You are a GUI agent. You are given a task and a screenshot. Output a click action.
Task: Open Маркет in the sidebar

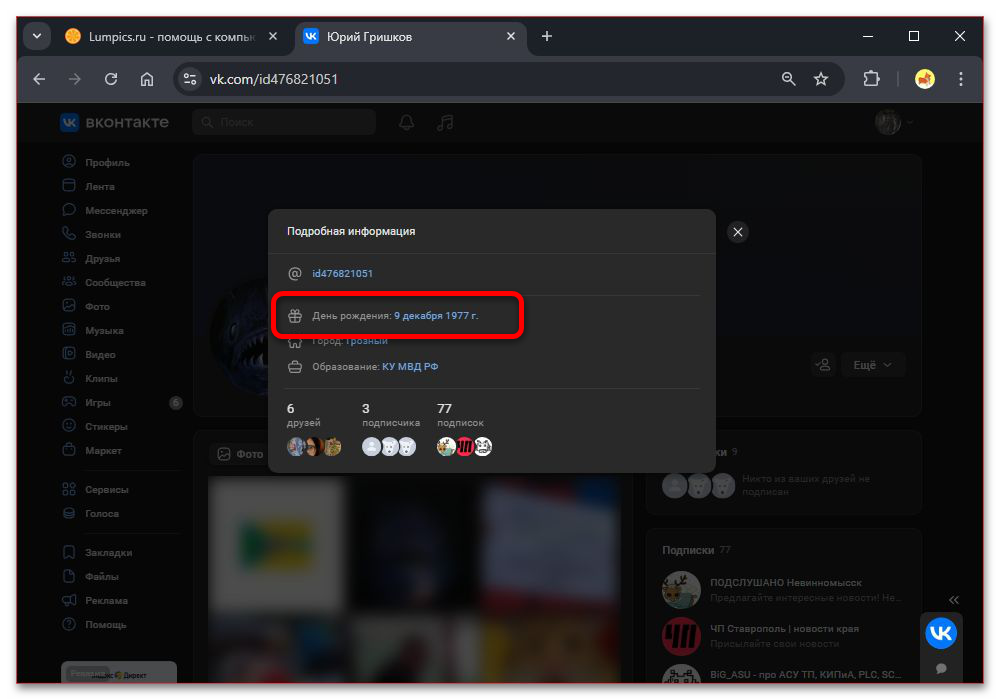point(102,451)
